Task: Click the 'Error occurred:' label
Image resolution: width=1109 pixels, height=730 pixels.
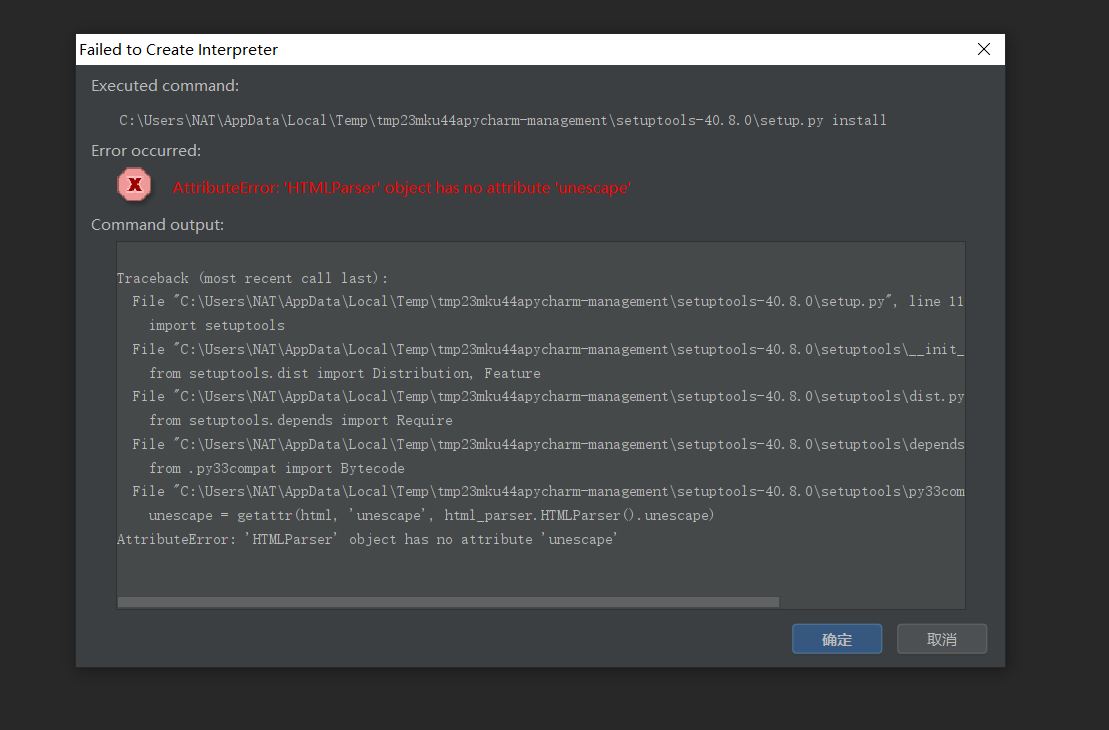Action: tap(146, 151)
